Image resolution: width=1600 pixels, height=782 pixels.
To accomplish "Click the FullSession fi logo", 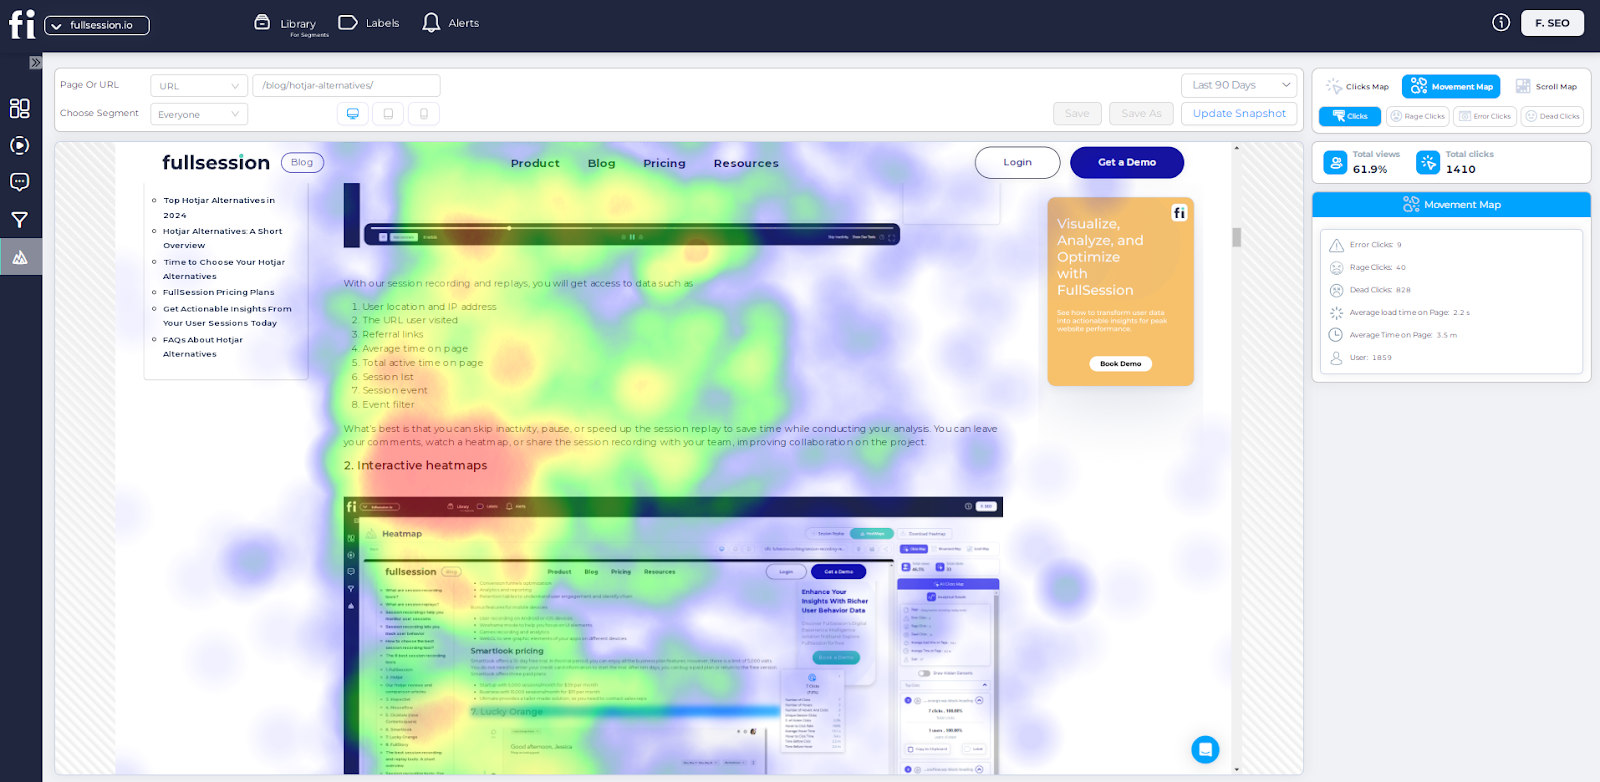I will coord(21,24).
